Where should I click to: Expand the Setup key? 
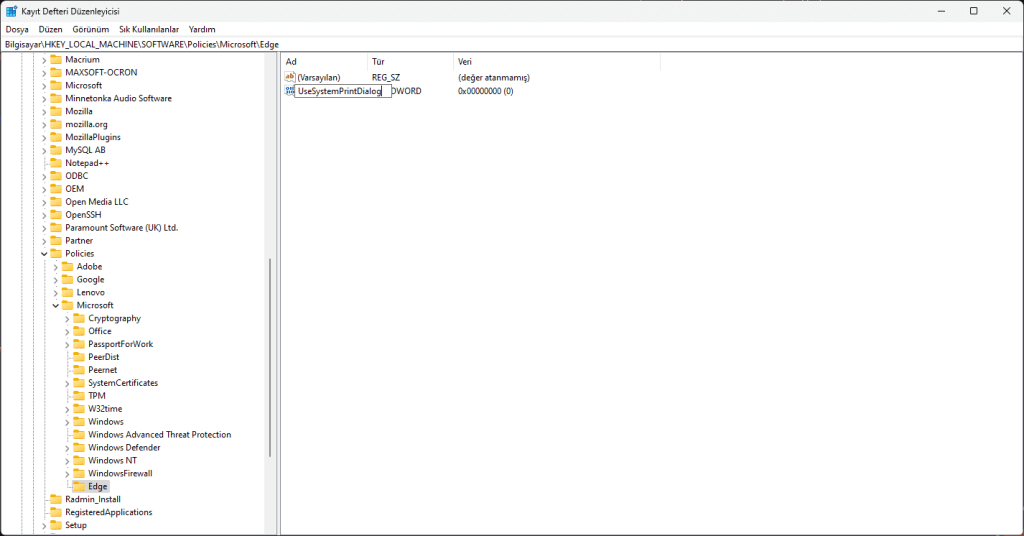[x=44, y=526]
